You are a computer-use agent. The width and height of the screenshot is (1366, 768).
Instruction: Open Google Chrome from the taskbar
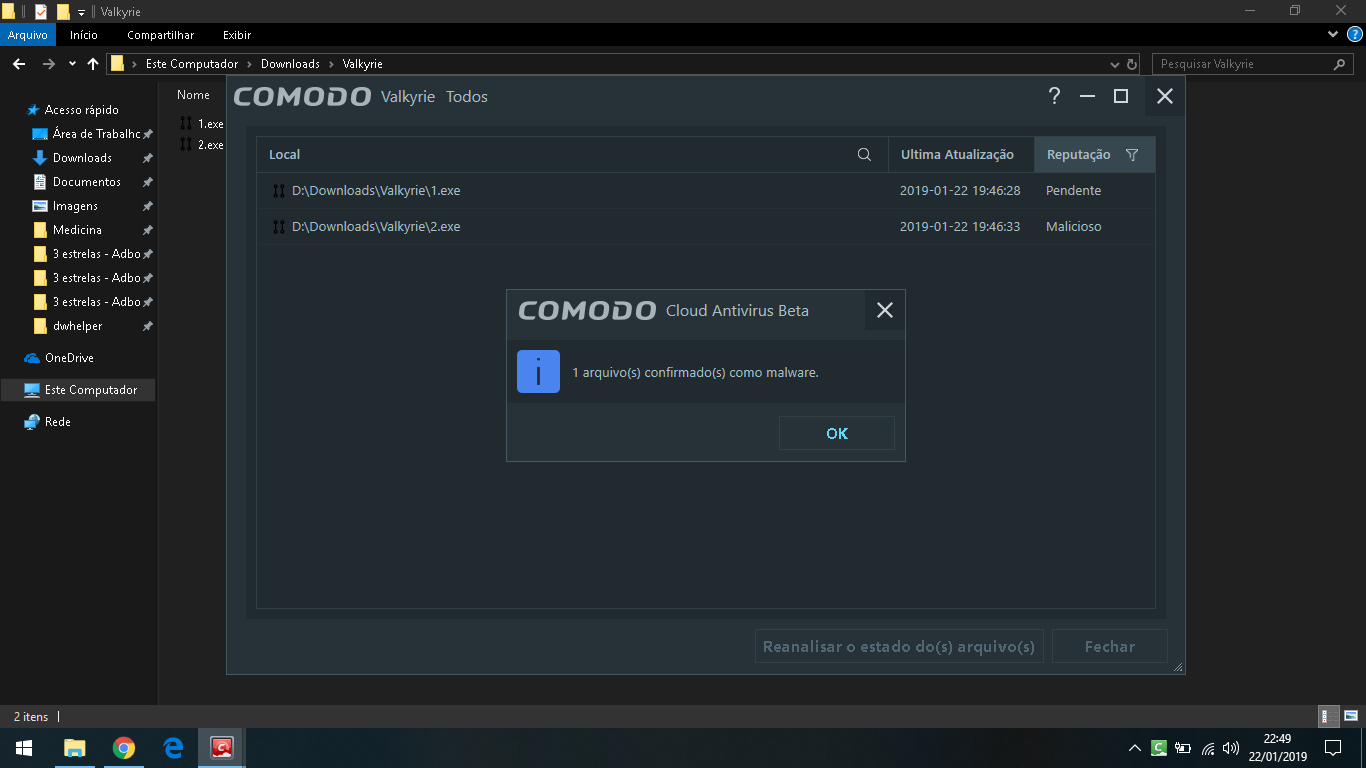click(x=124, y=748)
